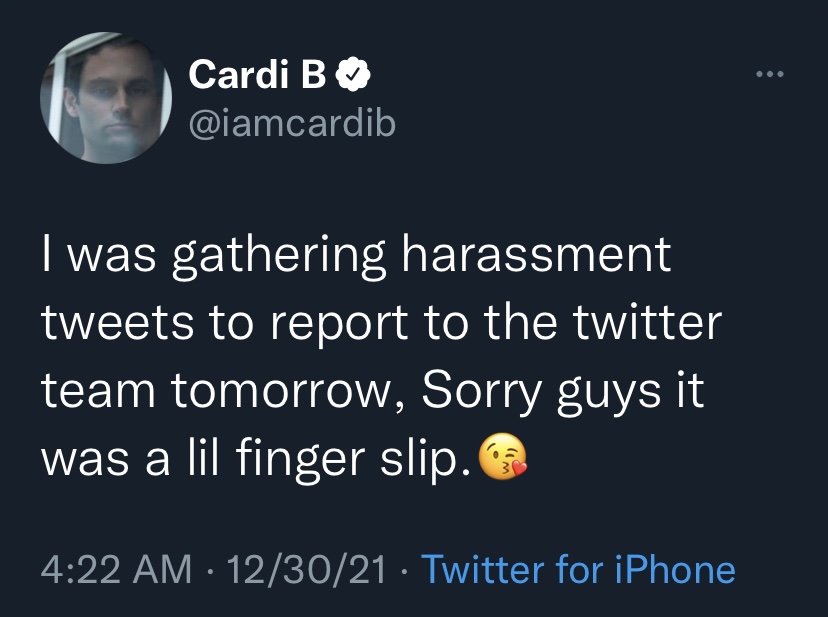Open the Twitter for iPhone source link

click(578, 569)
